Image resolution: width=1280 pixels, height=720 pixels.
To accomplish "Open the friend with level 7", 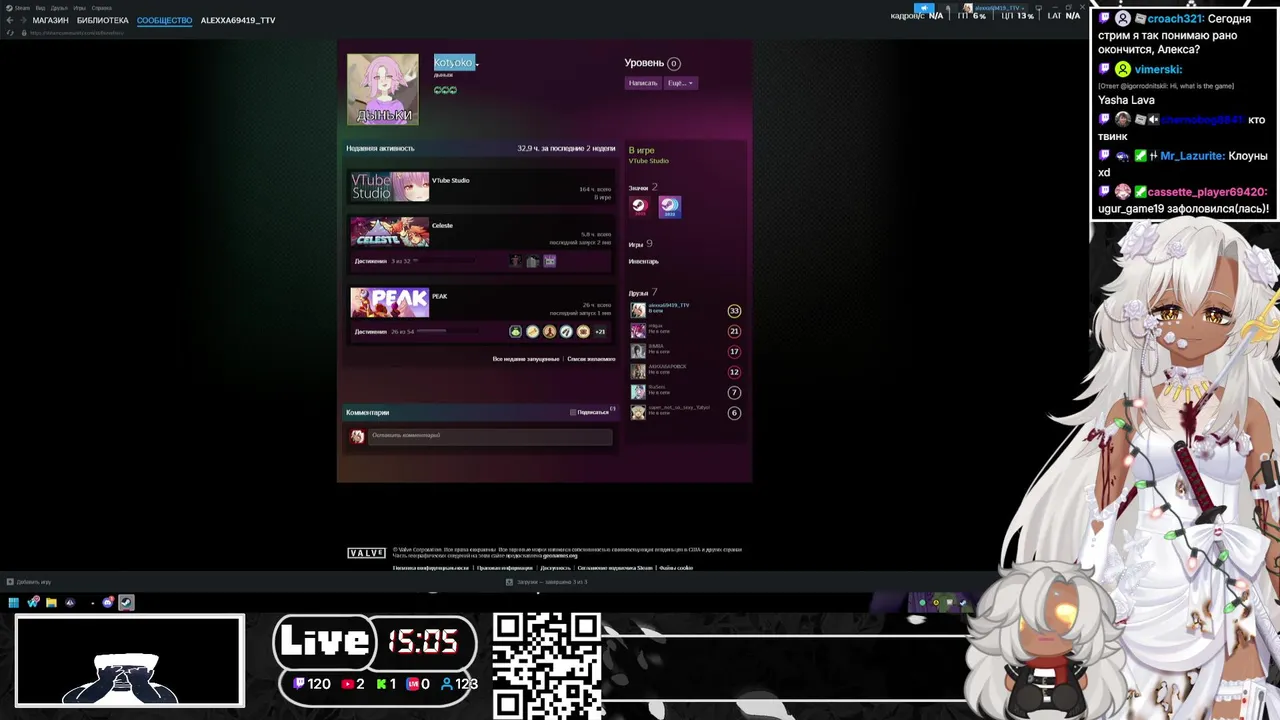I will click(686, 392).
